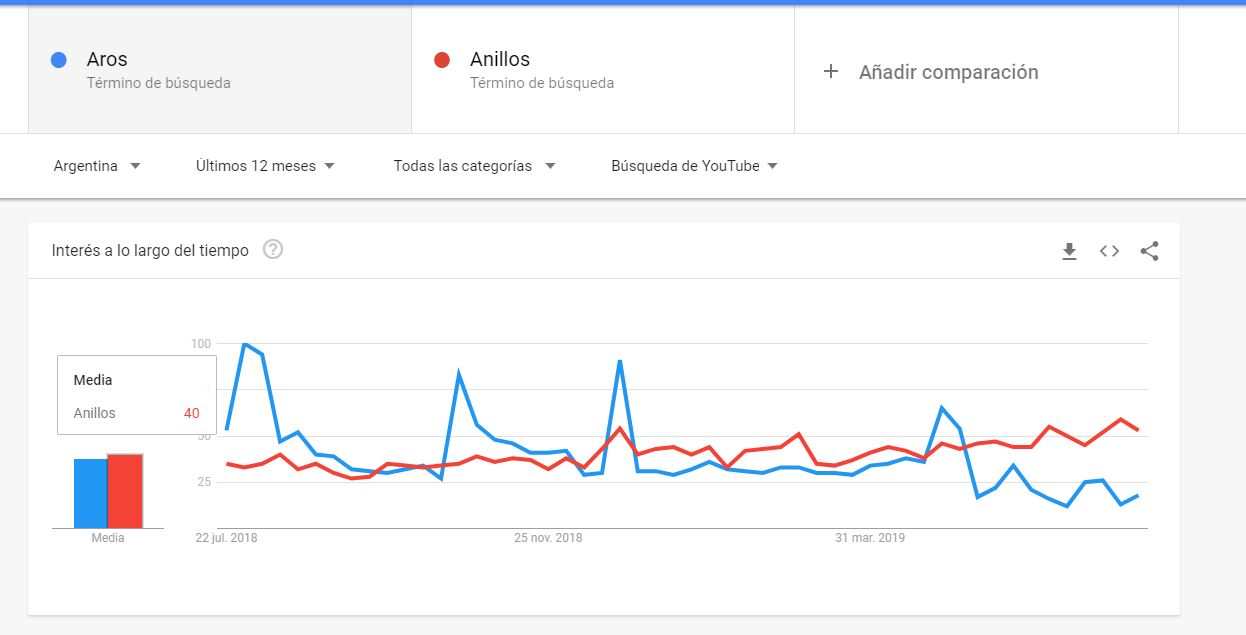This screenshot has height=635, width=1246.
Task: Click the 22 jul. 2018 date label
Action: pyautogui.click(x=226, y=538)
